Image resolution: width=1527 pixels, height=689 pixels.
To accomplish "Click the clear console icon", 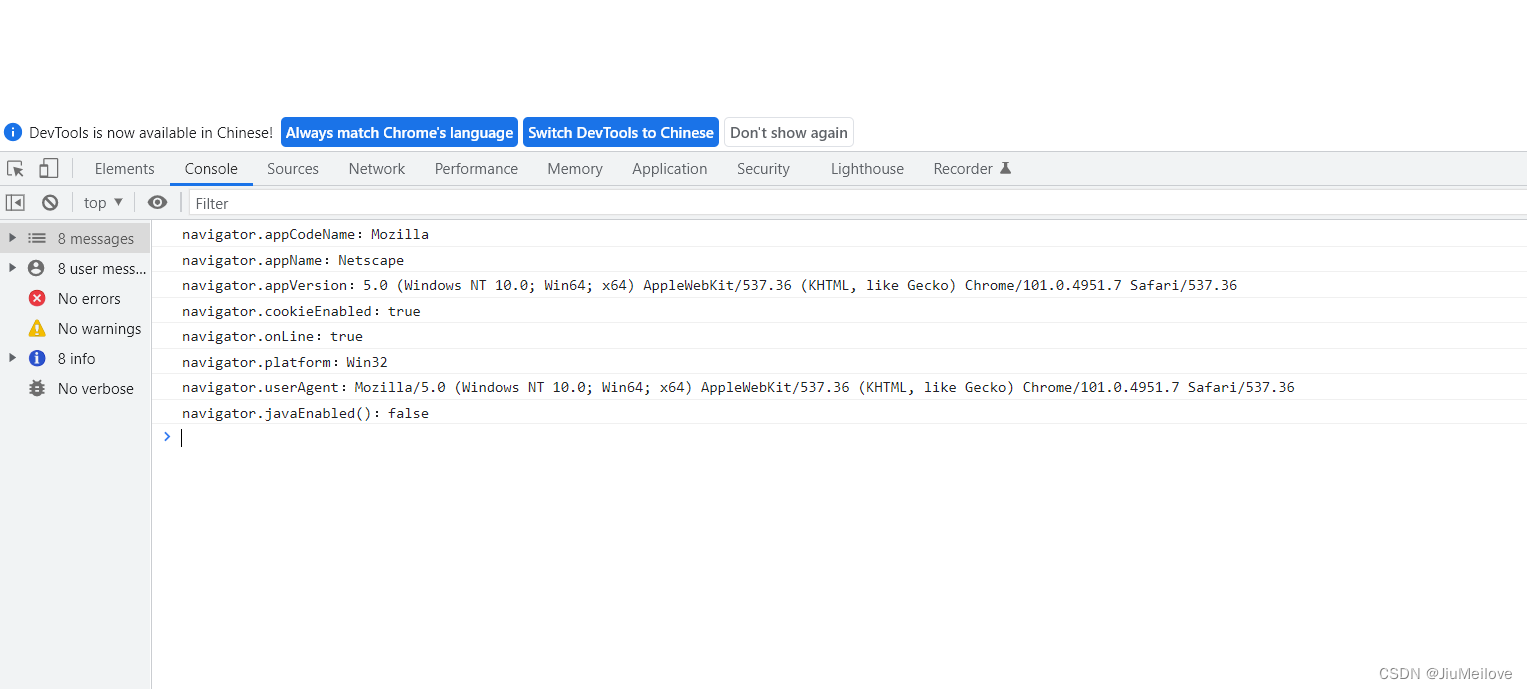I will 49,202.
